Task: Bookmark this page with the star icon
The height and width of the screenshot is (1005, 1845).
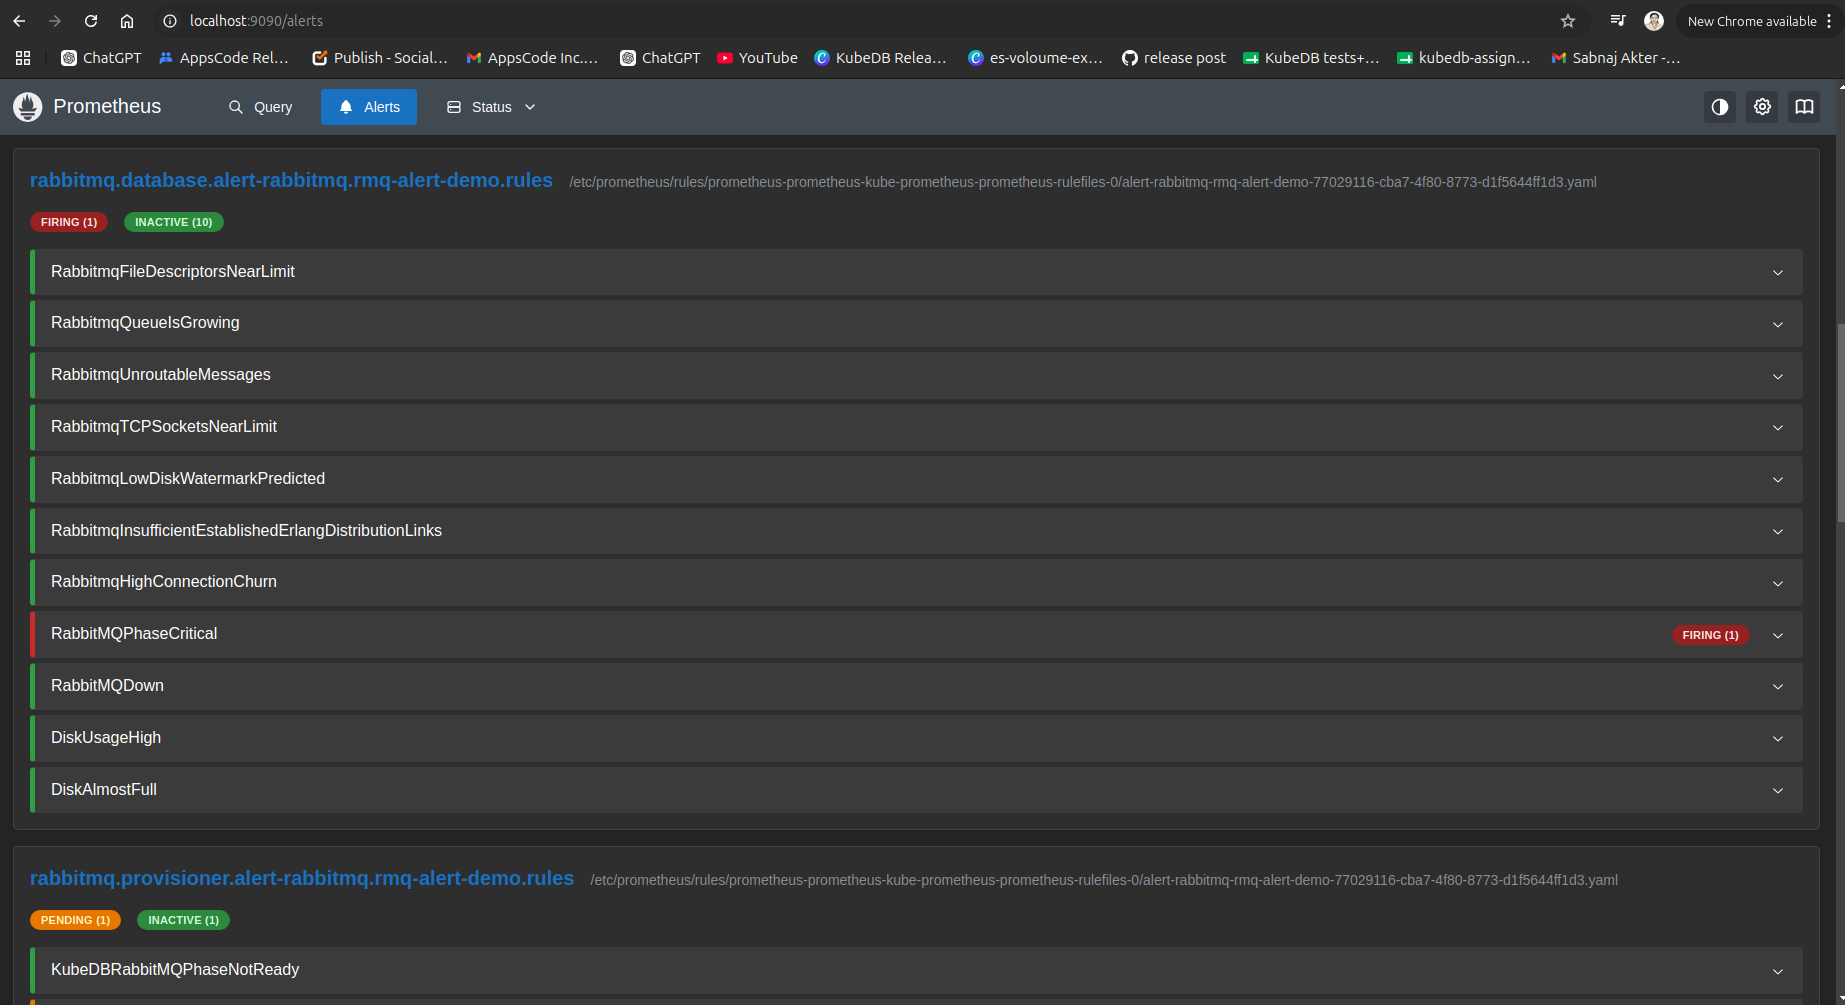Action: click(x=1568, y=21)
